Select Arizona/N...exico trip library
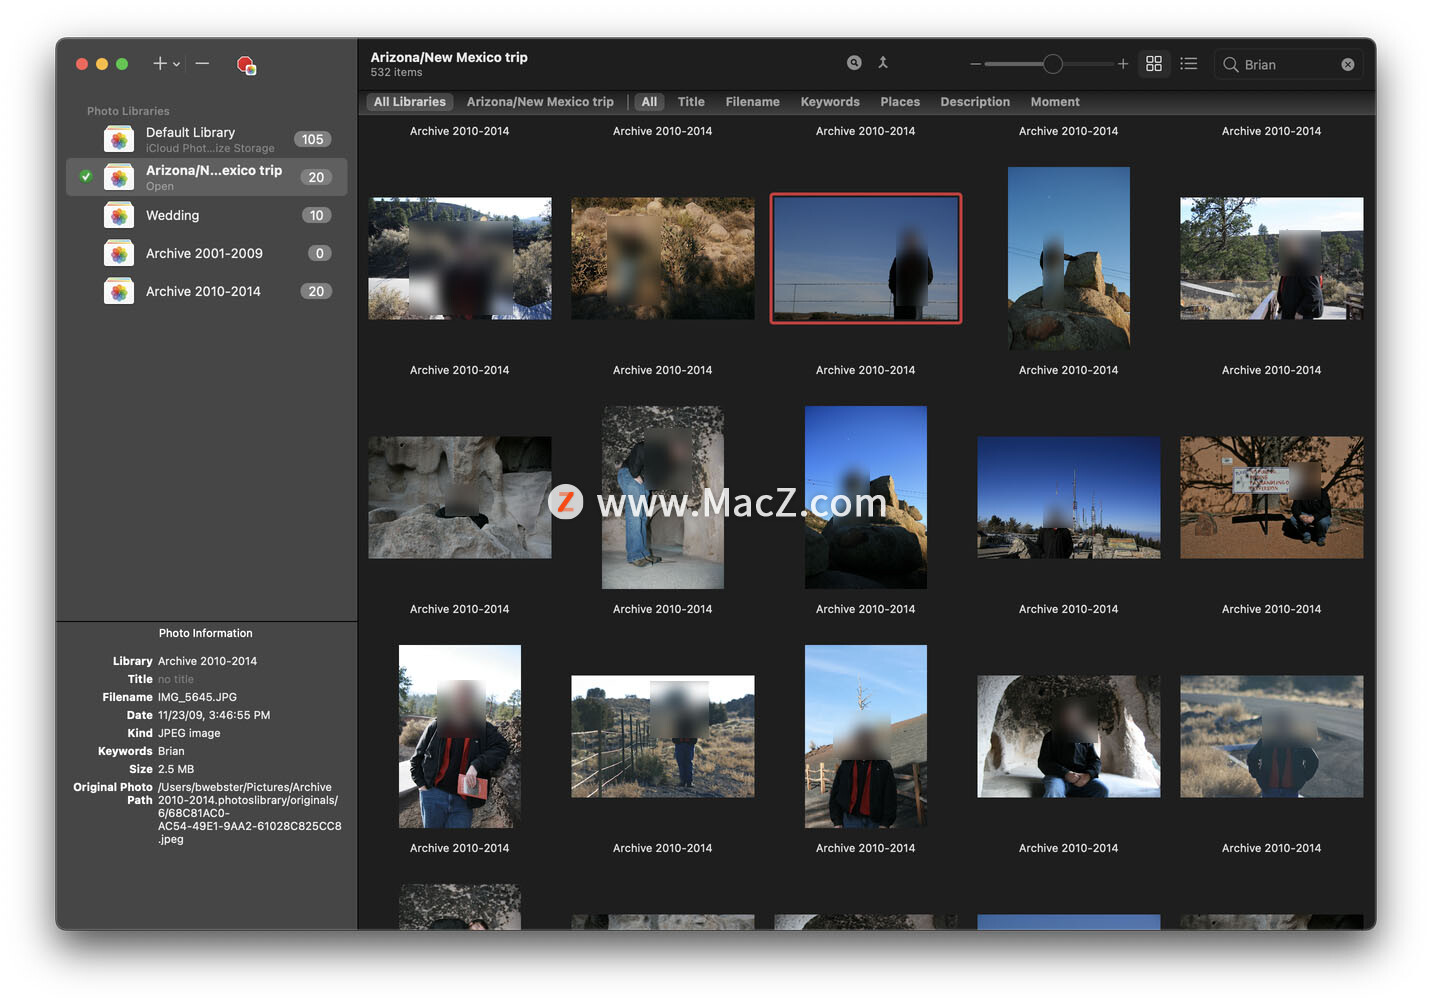This screenshot has height=1004, width=1432. (x=207, y=177)
